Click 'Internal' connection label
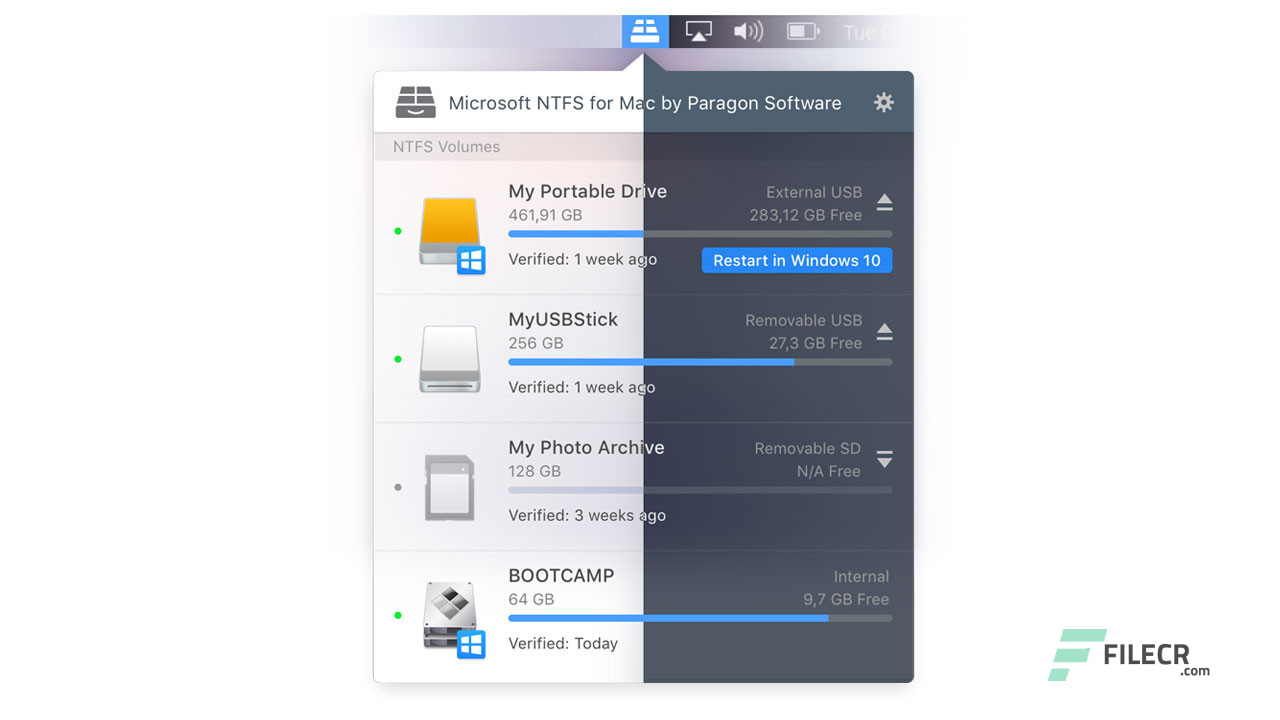This screenshot has height=720, width=1280. point(861,576)
